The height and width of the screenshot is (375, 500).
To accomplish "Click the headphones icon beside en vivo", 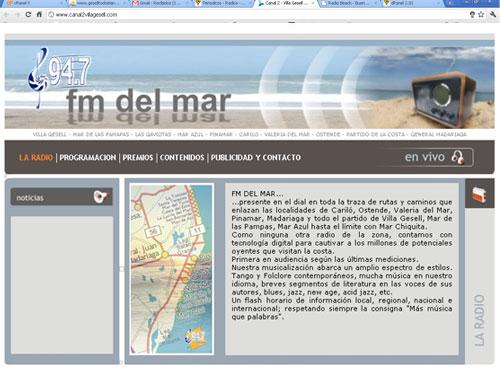I will pyautogui.click(x=458, y=157).
